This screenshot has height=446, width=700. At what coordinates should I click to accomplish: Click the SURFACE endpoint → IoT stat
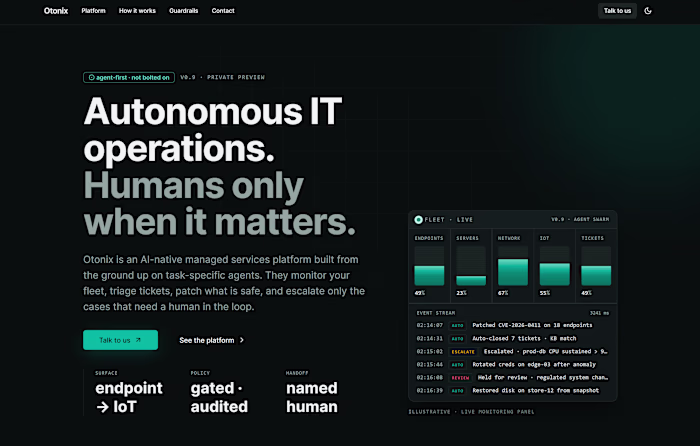click(129, 393)
